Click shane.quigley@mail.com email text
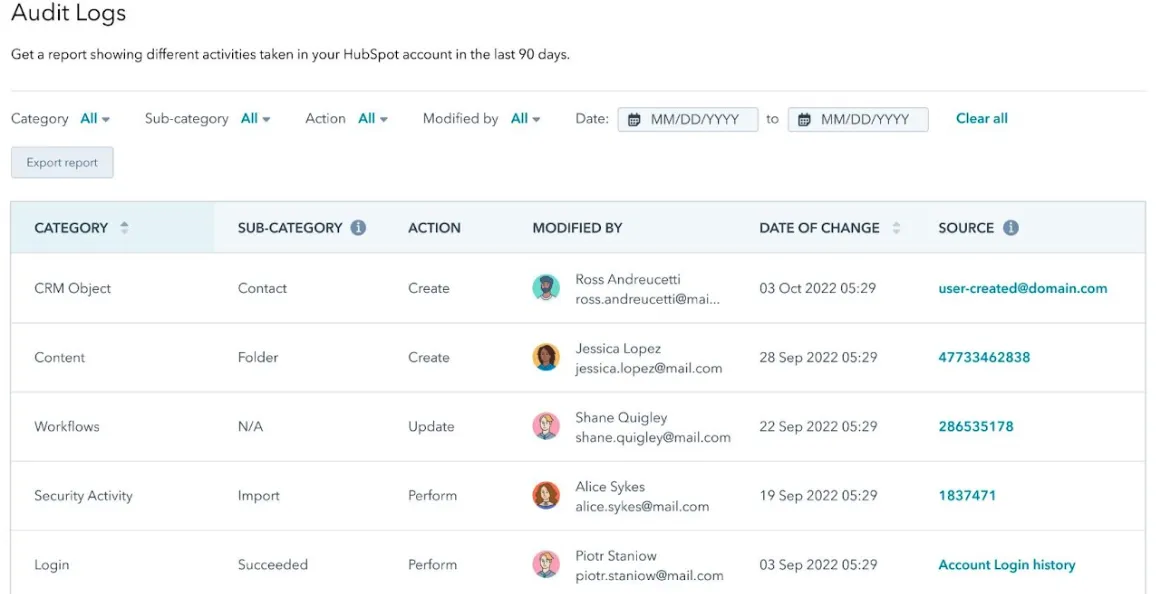 click(x=653, y=438)
